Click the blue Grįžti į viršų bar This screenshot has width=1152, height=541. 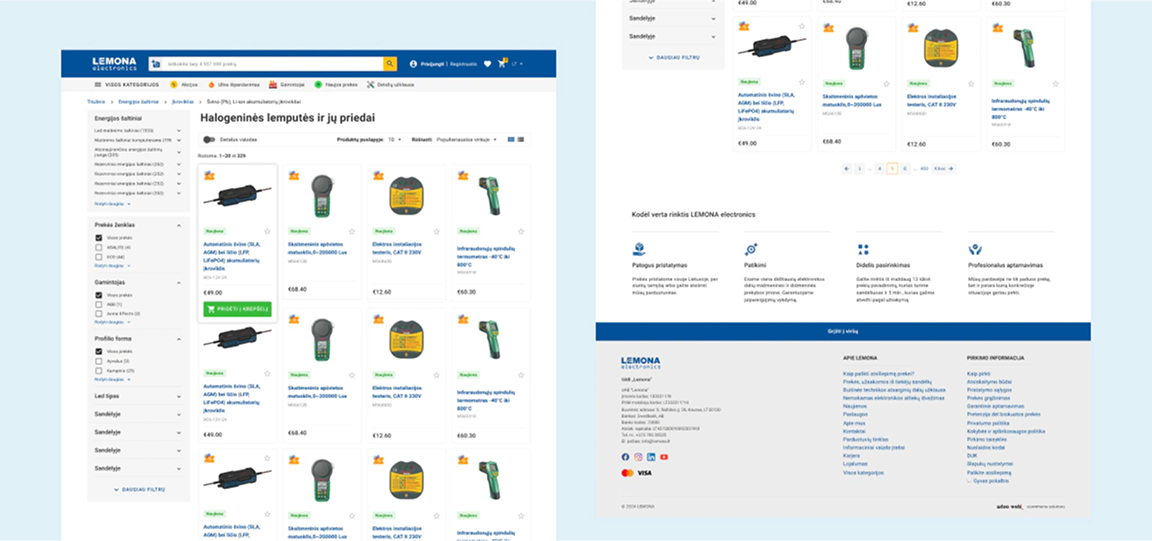pyautogui.click(x=843, y=331)
